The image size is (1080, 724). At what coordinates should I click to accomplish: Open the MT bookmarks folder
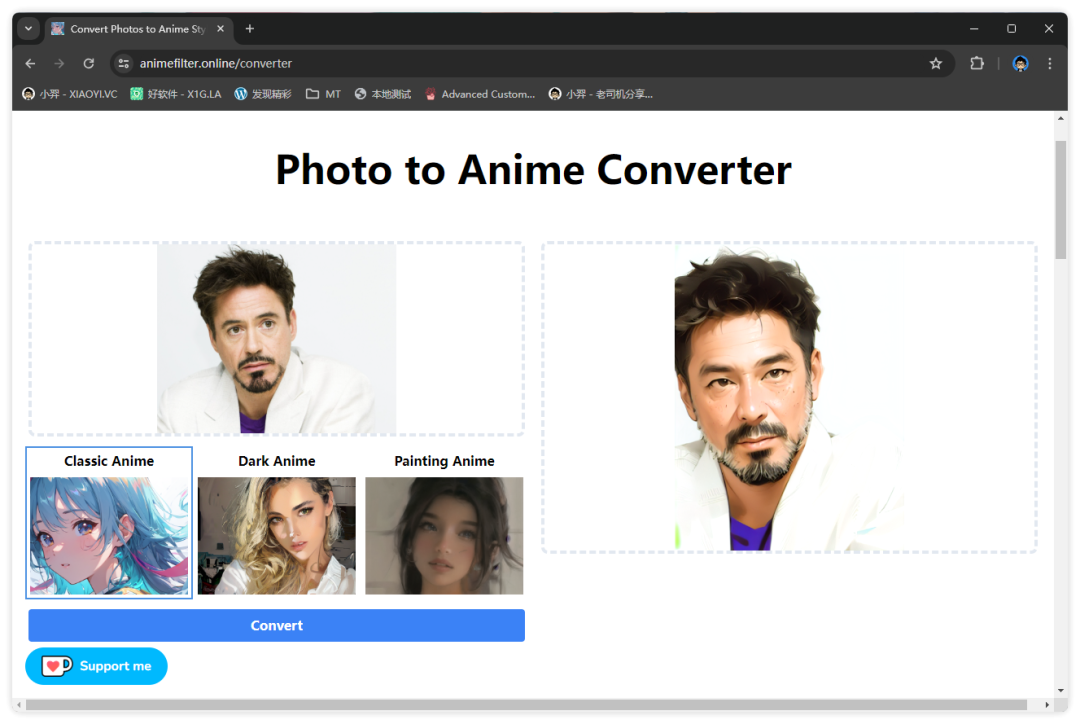[x=323, y=94]
